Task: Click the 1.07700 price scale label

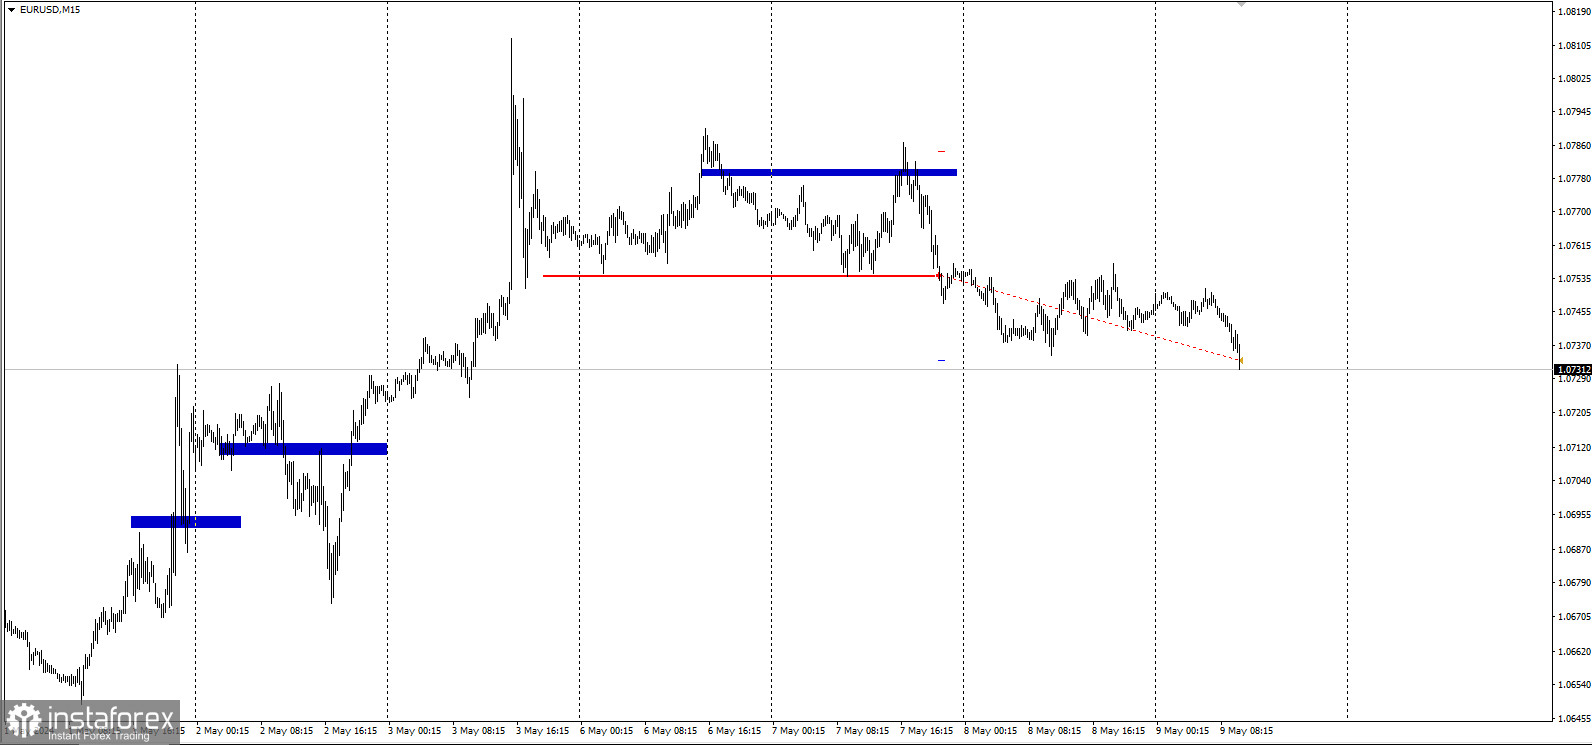Action: pyautogui.click(x=1574, y=211)
